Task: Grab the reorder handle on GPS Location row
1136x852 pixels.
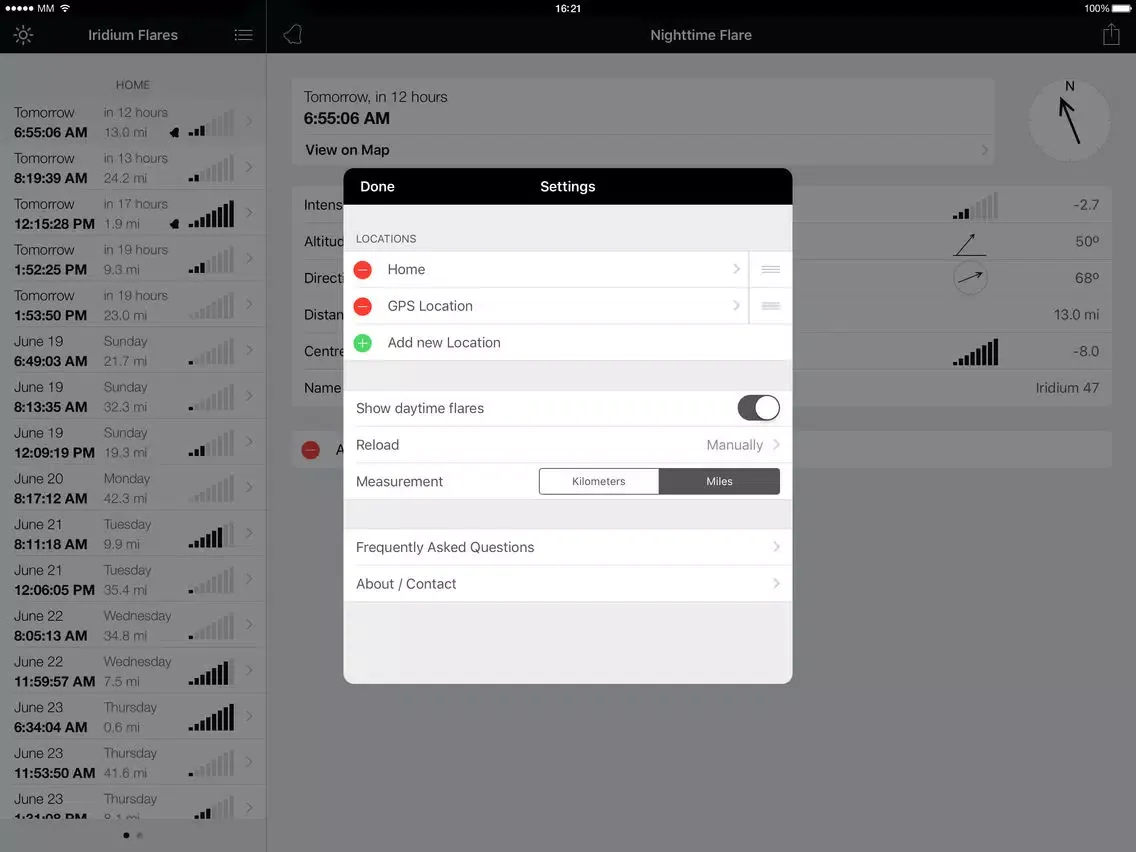Action: click(771, 306)
